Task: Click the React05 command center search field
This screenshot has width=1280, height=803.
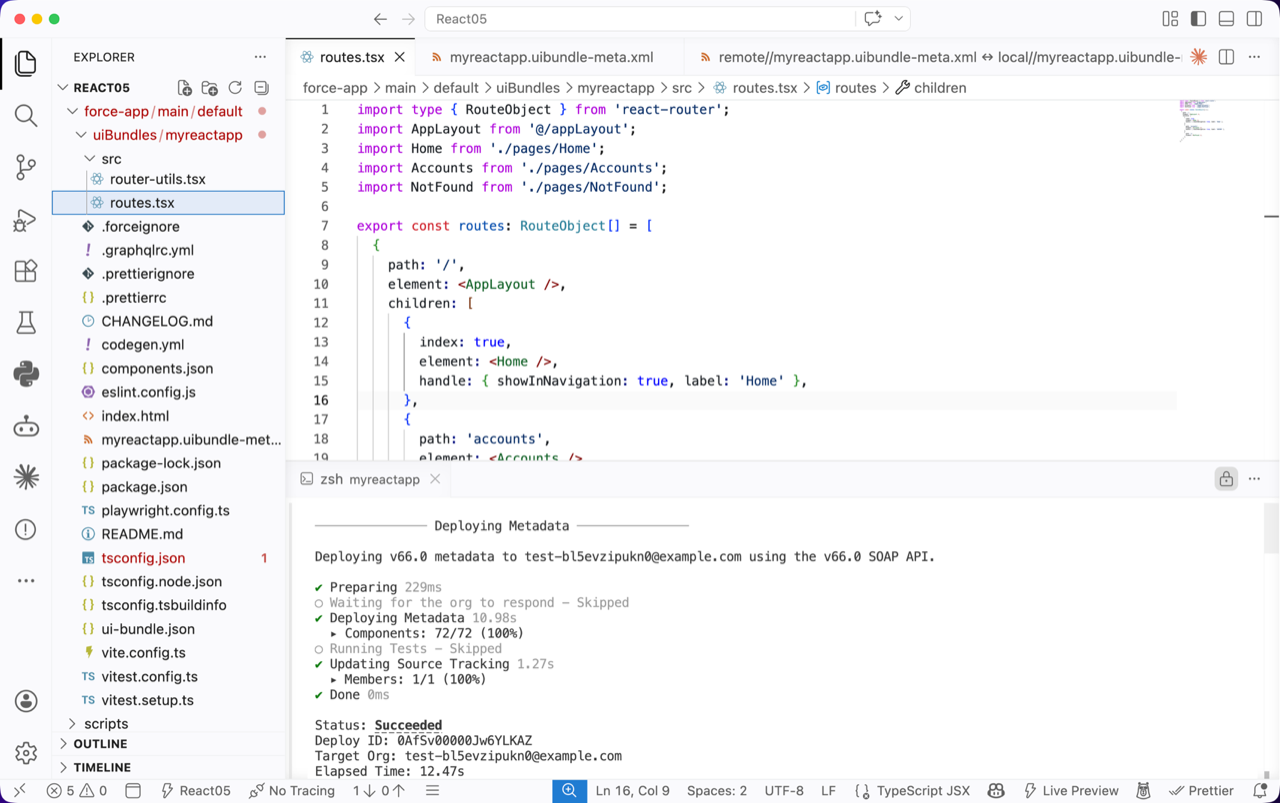Action: 640,19
